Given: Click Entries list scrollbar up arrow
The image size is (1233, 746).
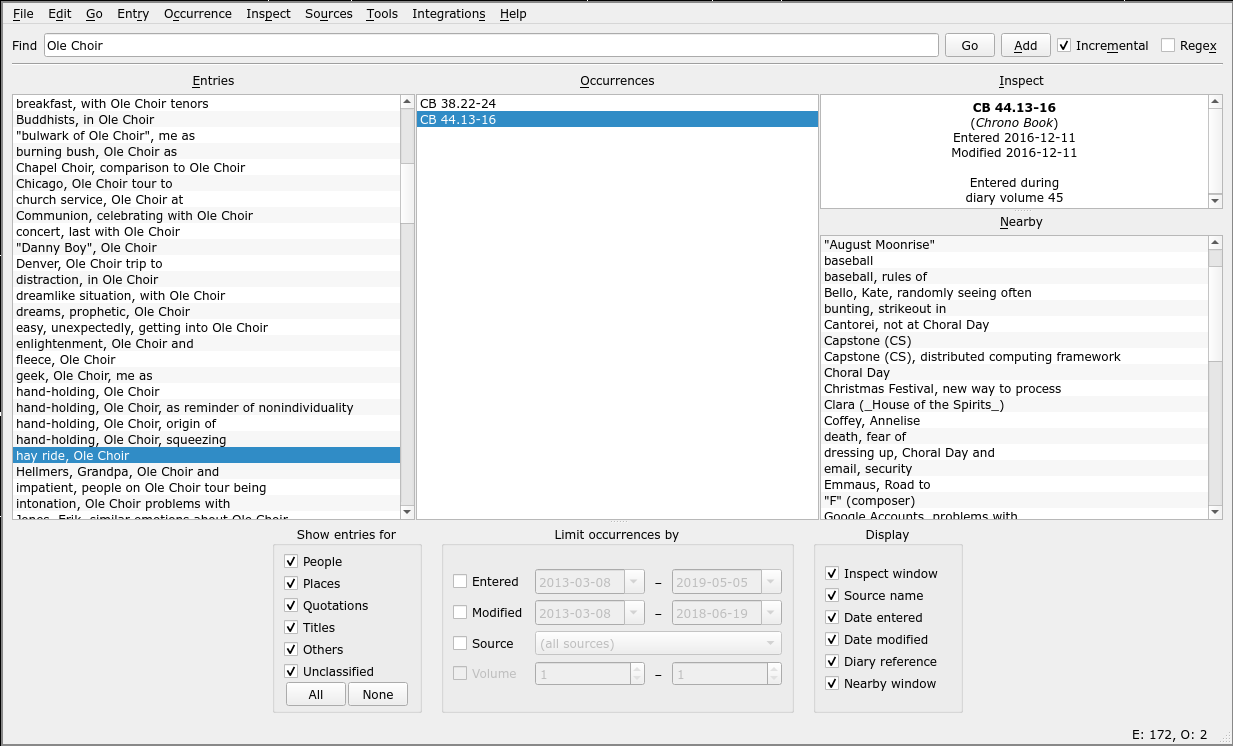Looking at the screenshot, I should [407, 102].
